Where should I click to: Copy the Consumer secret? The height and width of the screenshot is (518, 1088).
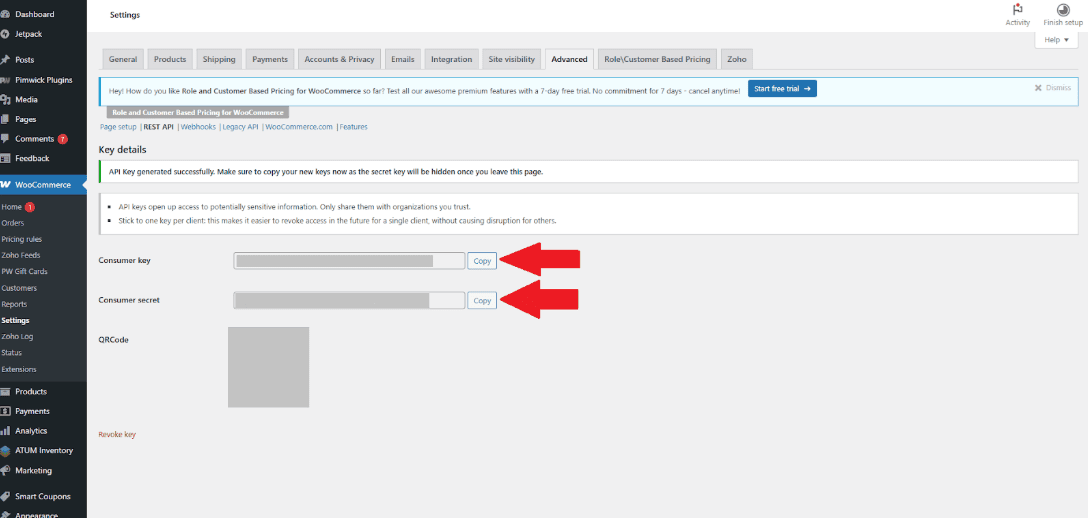coord(482,300)
